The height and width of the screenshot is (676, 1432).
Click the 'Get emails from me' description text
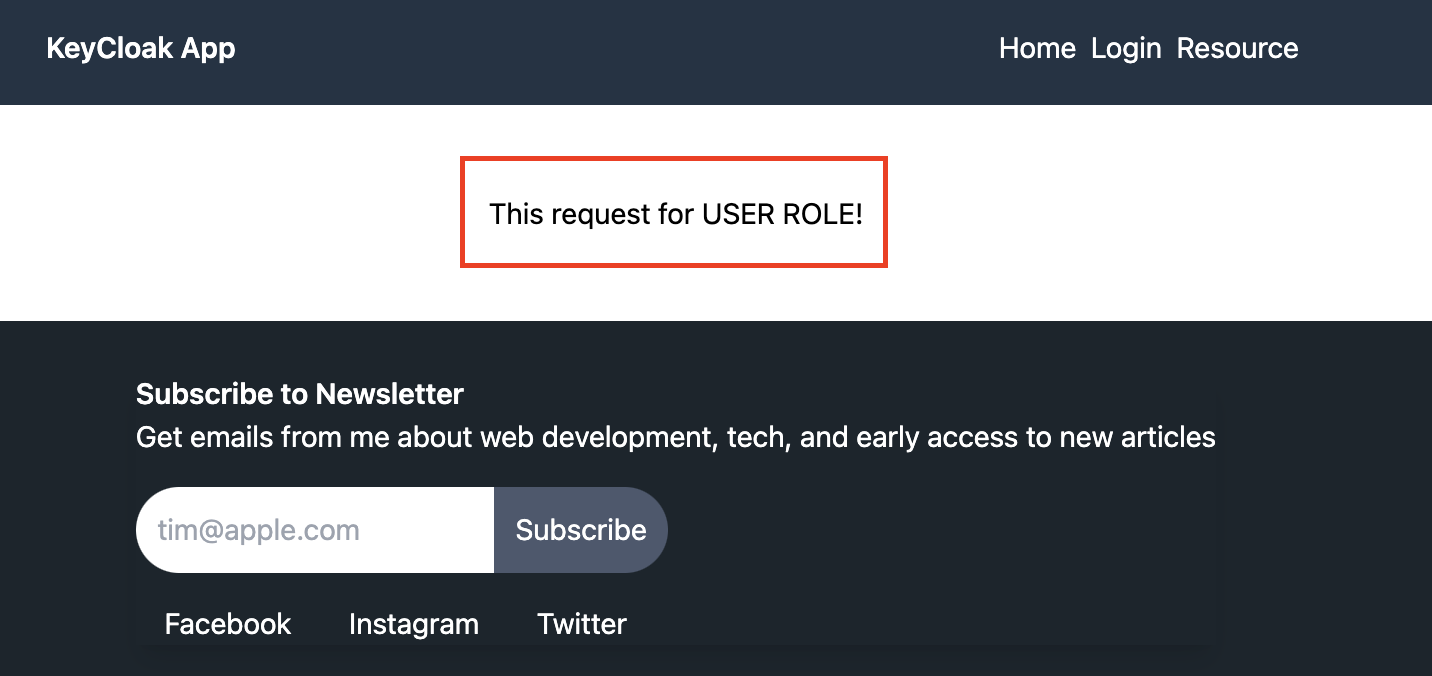[x=675, y=437]
